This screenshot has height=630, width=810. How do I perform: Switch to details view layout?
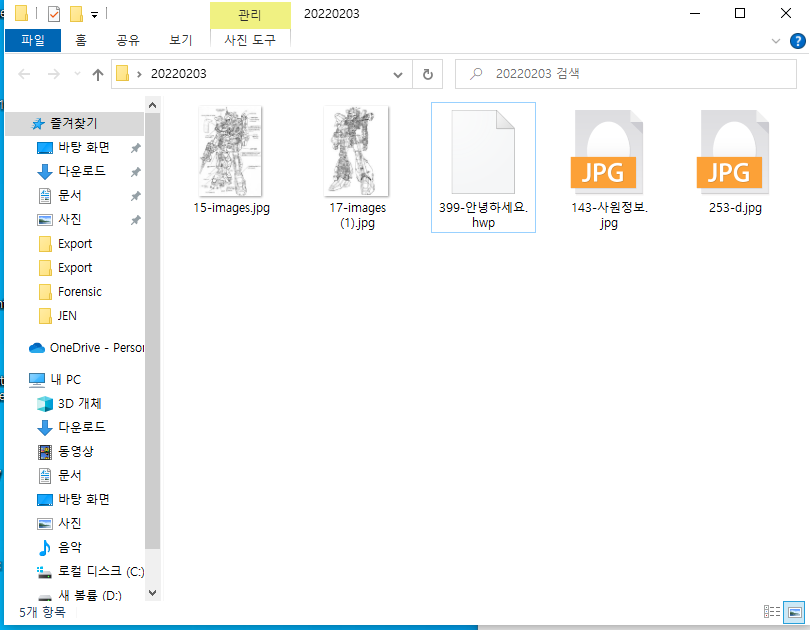pyautogui.click(x=772, y=612)
